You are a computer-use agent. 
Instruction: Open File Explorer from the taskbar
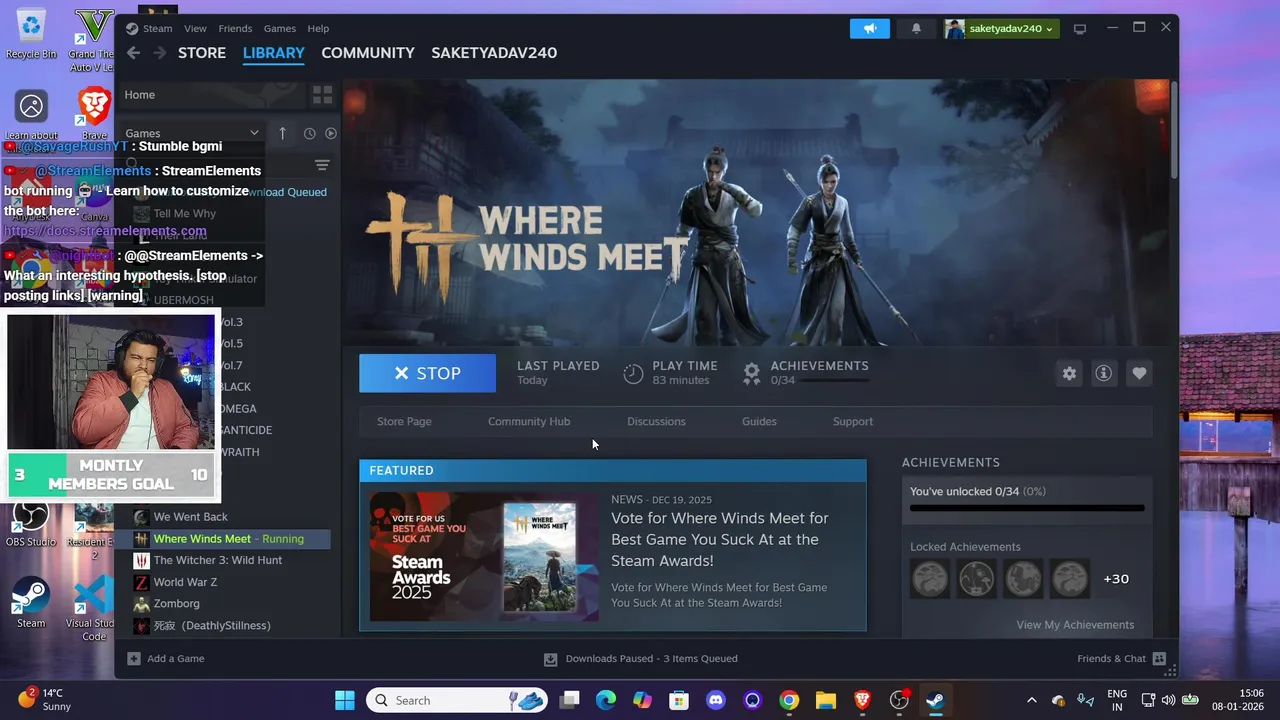(826, 700)
